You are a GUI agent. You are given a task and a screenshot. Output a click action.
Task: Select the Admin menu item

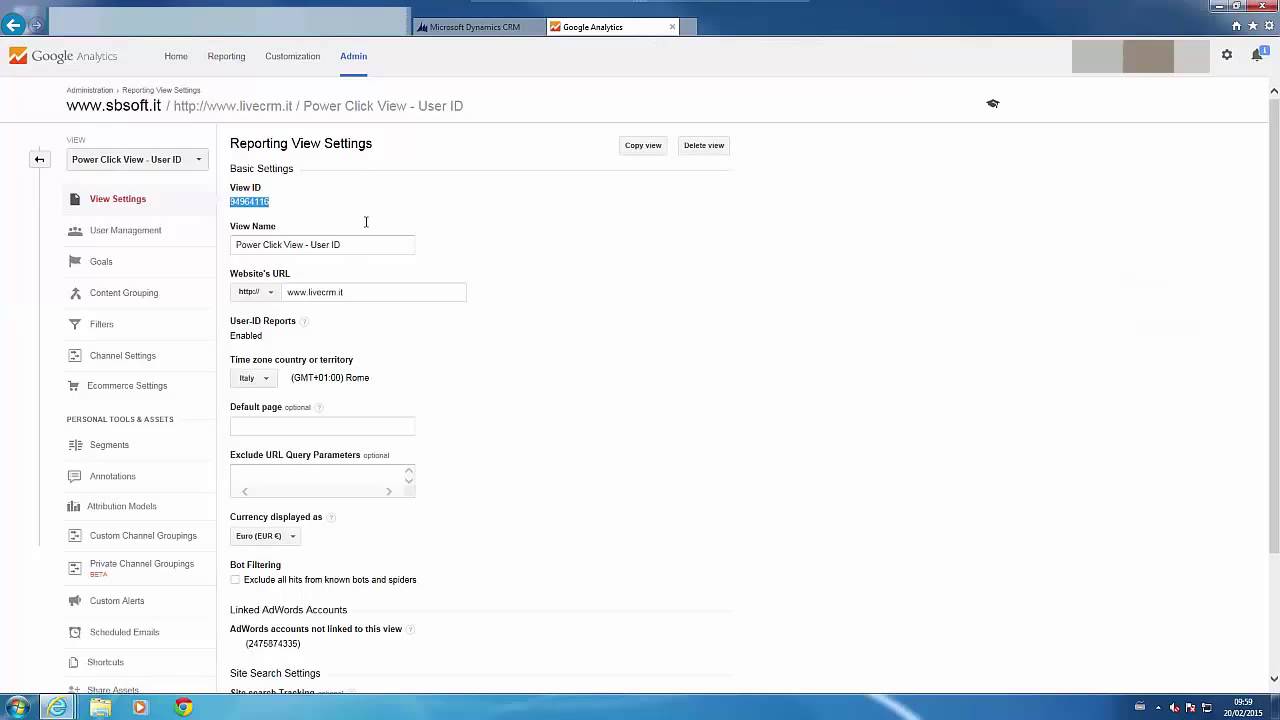(x=353, y=56)
